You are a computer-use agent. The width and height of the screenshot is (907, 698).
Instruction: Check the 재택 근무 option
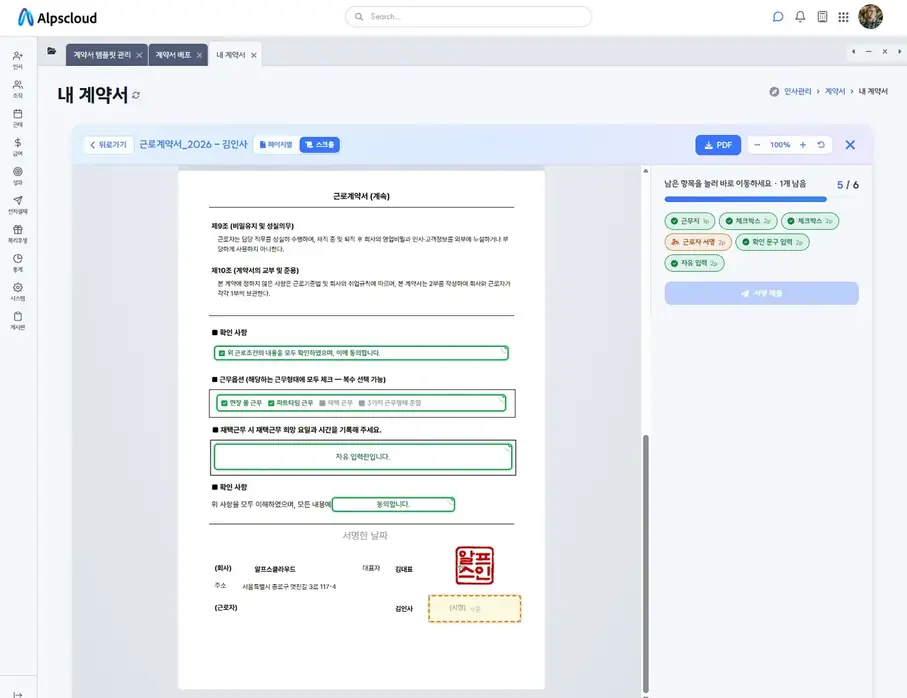click(322, 403)
